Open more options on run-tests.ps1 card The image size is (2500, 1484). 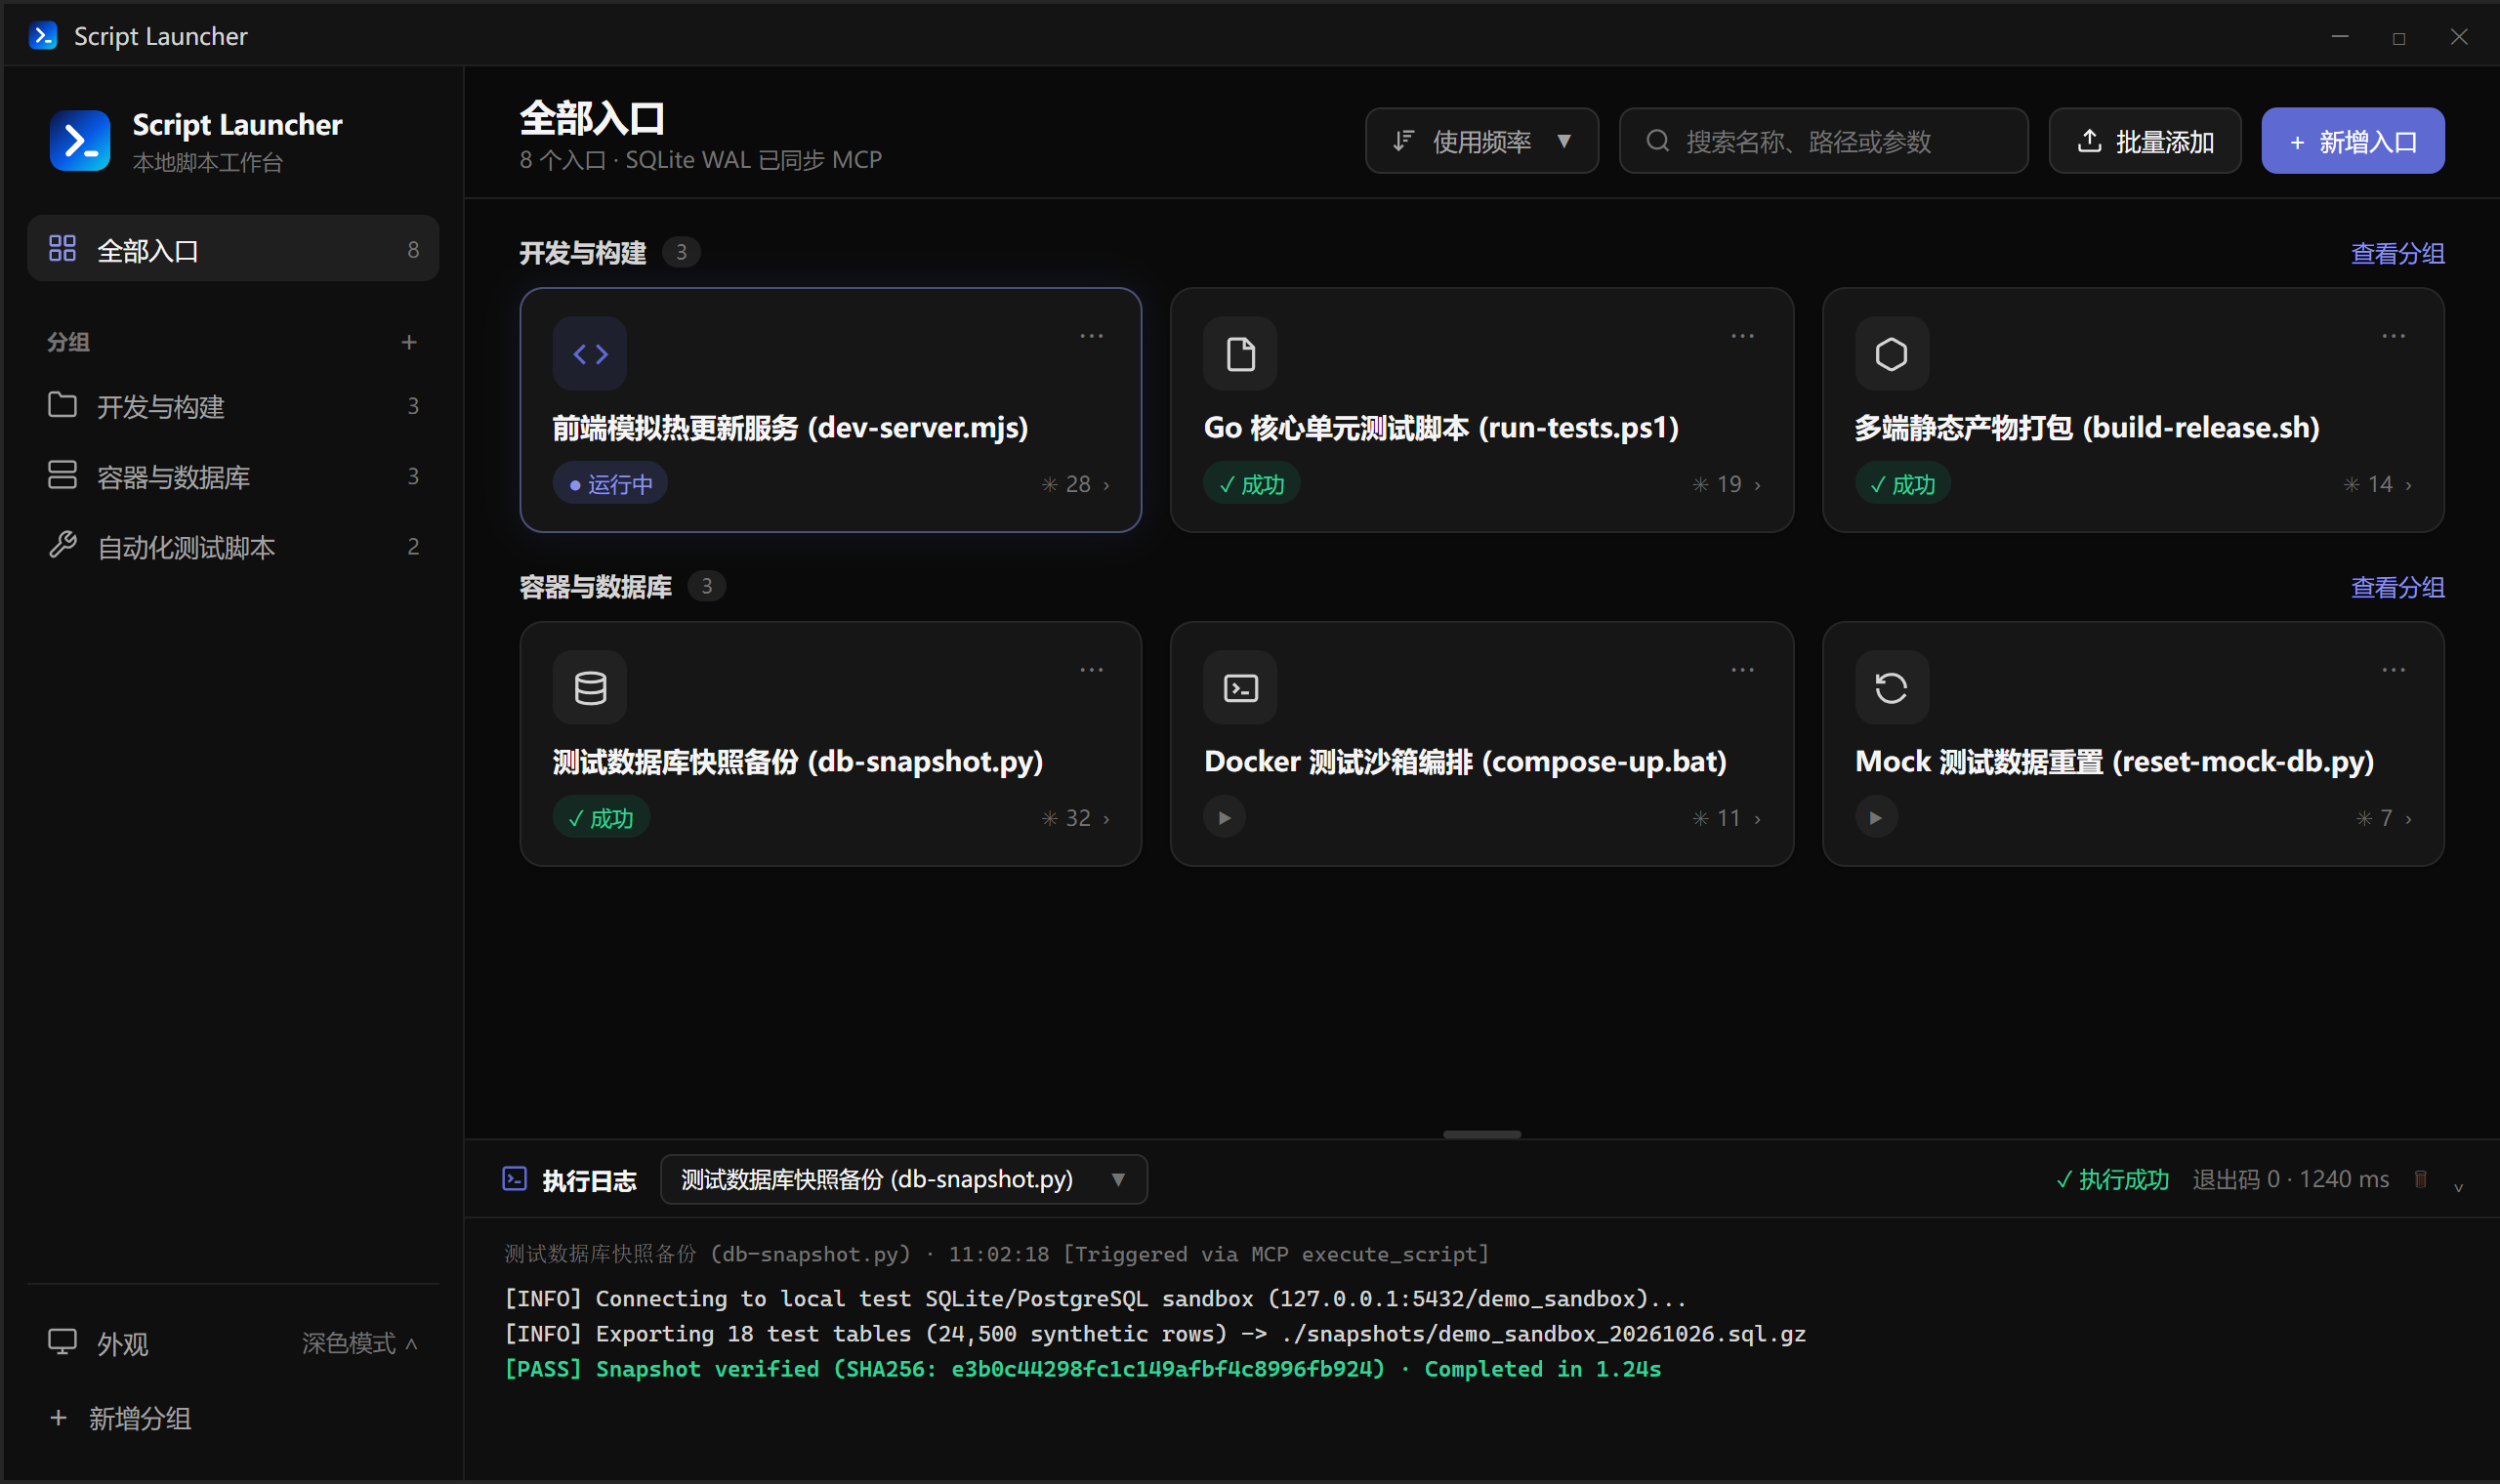click(x=1742, y=336)
